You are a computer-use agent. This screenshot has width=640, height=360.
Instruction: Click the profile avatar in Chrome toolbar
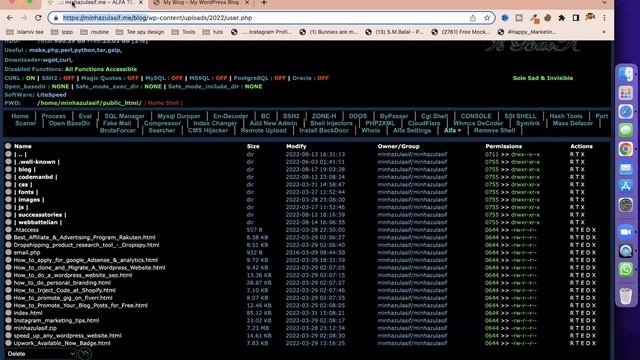pyautogui.click(x=590, y=18)
